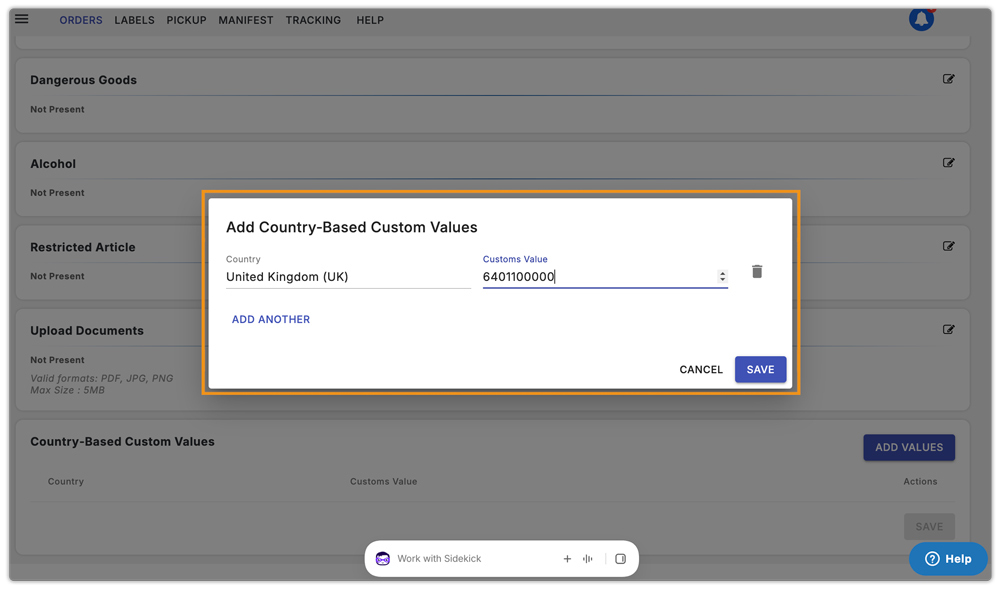Click ADD ANOTHER in the dialog
The image size is (1000, 591).
[270, 319]
